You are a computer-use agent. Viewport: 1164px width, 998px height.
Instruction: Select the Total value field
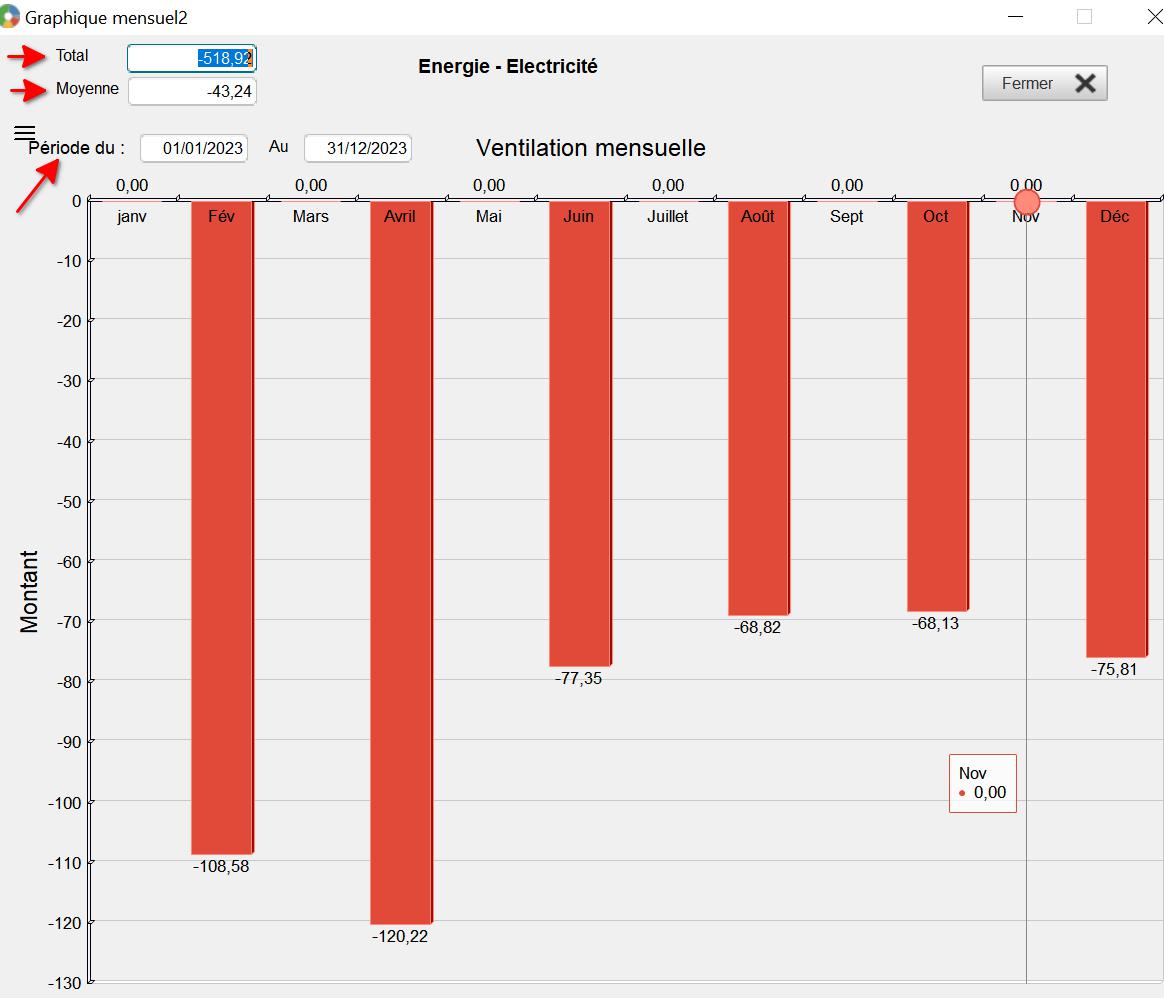[x=192, y=58]
